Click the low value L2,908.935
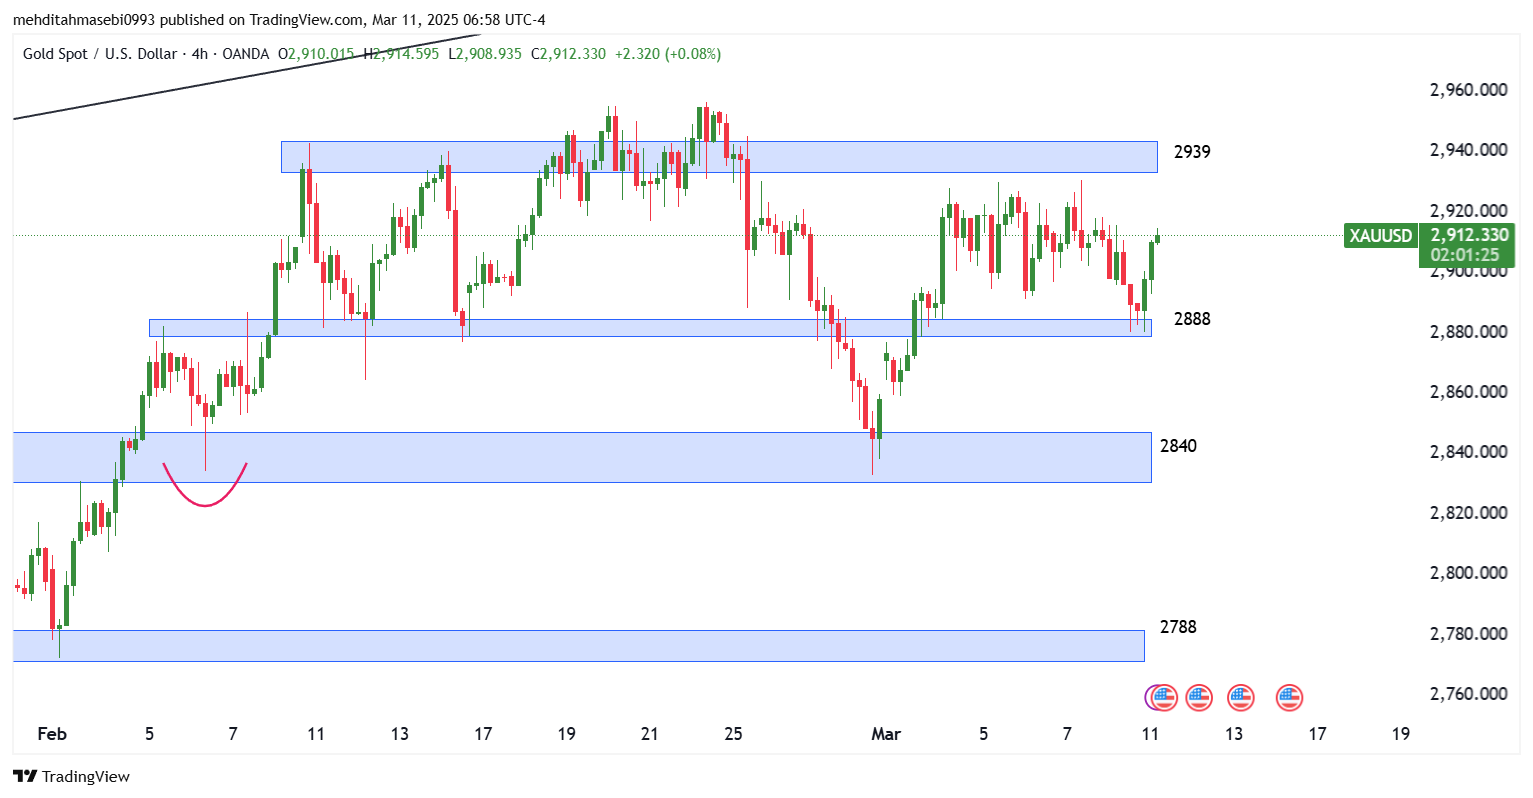Screen dimensions: 1533x798 [x=485, y=54]
